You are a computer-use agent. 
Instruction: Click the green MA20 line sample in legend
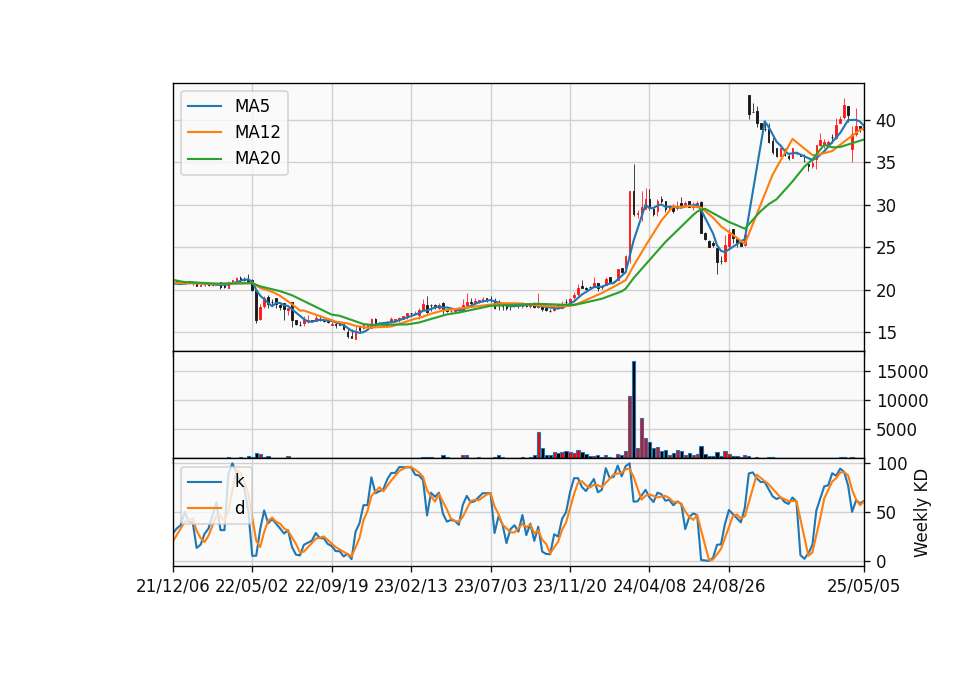204,158
